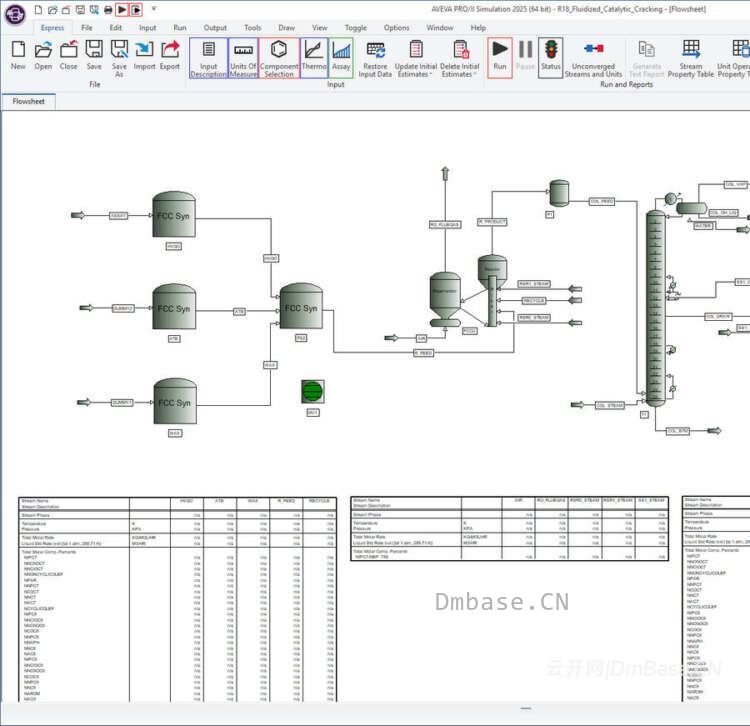Click the ATB stream label
Viewport: 750px width, 726px height.
(x=240, y=312)
